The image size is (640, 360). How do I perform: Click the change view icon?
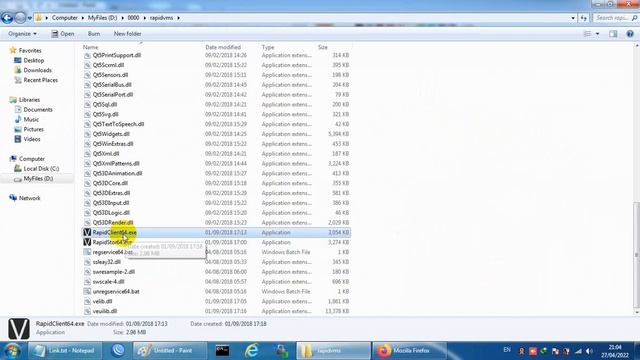tap(587, 34)
